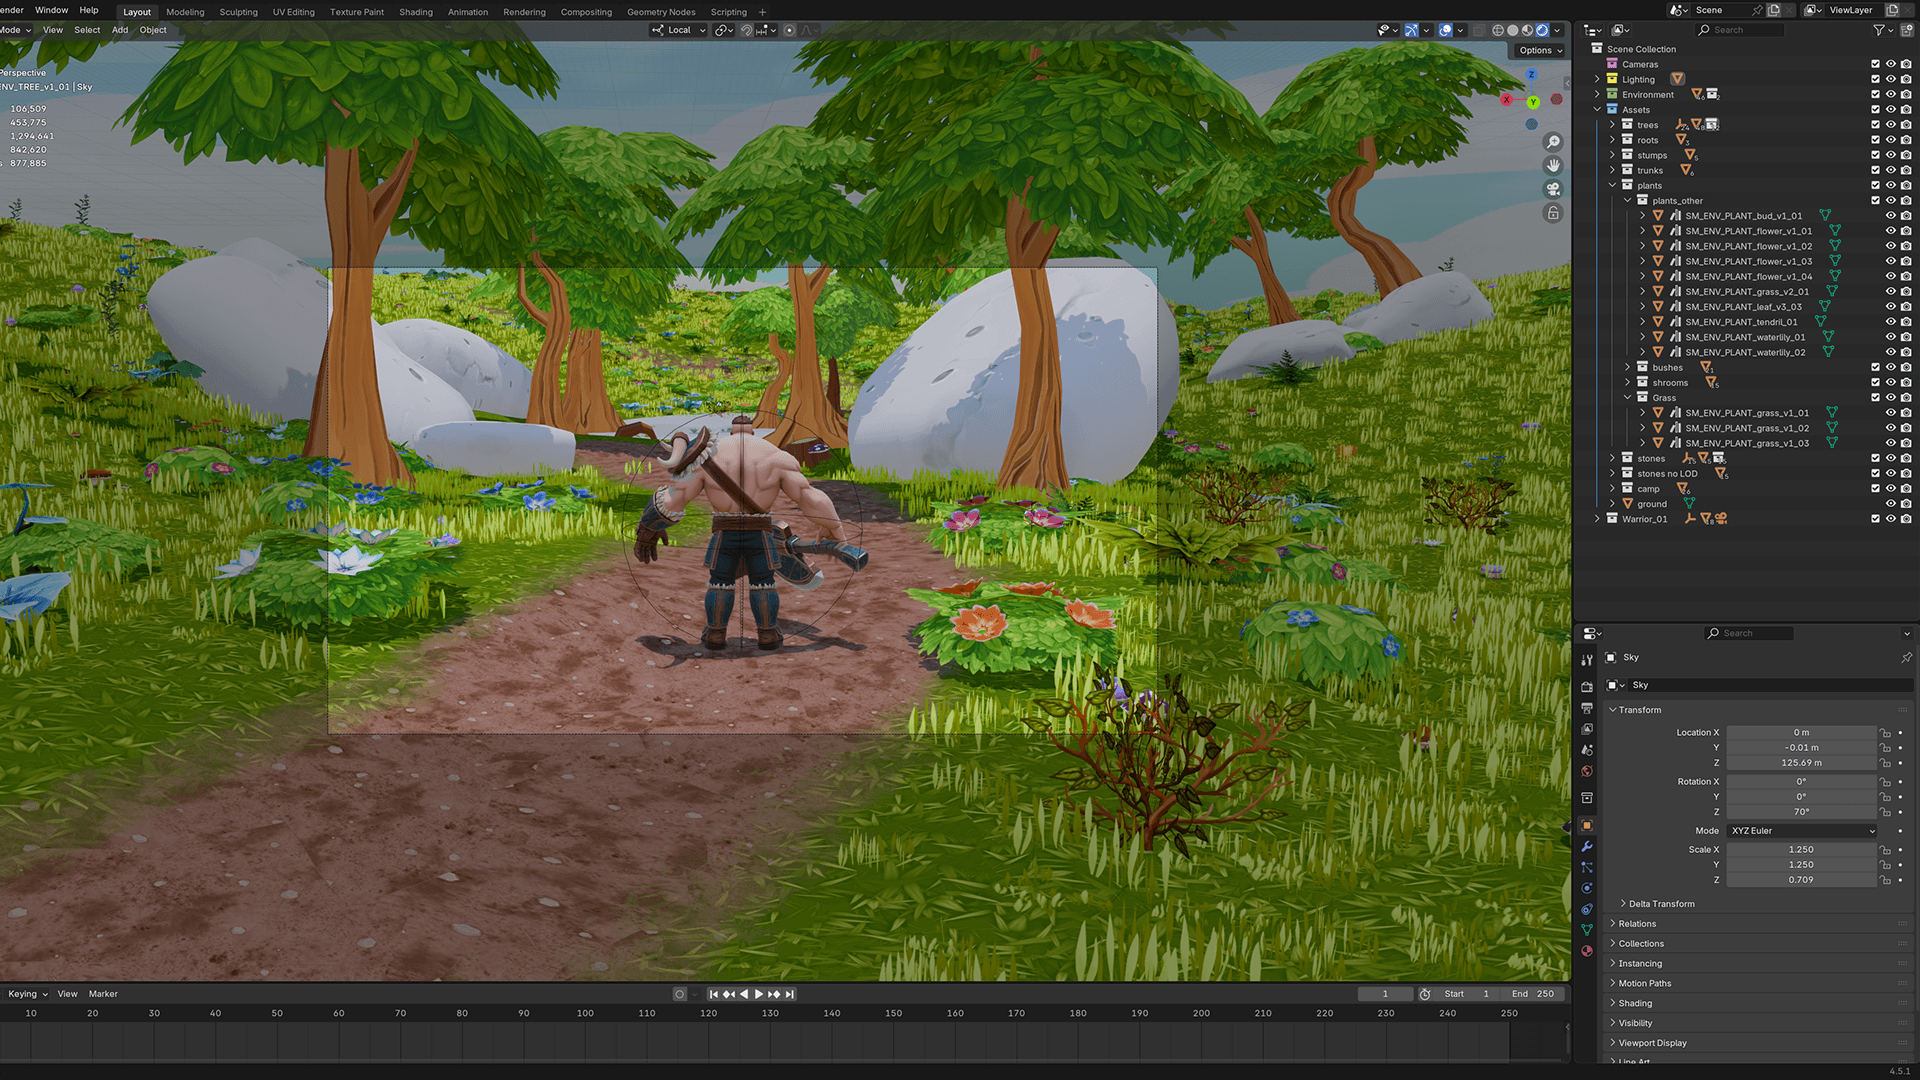Hide the Lighting collection in viewport
The image size is (1920, 1080).
(1890, 79)
